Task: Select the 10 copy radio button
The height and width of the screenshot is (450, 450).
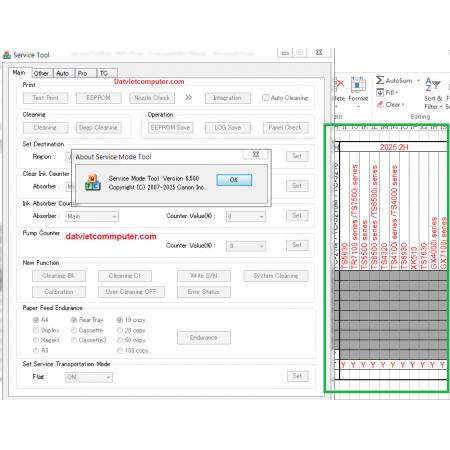Action: click(119, 320)
